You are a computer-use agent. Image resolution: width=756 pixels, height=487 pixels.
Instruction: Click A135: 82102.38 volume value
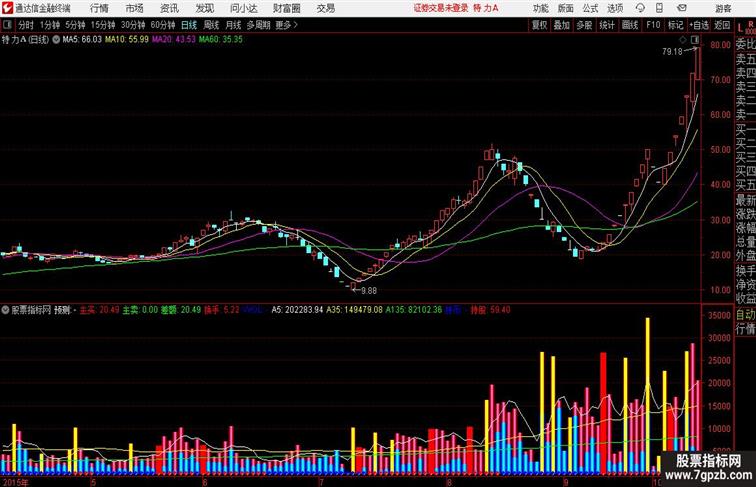[414, 310]
